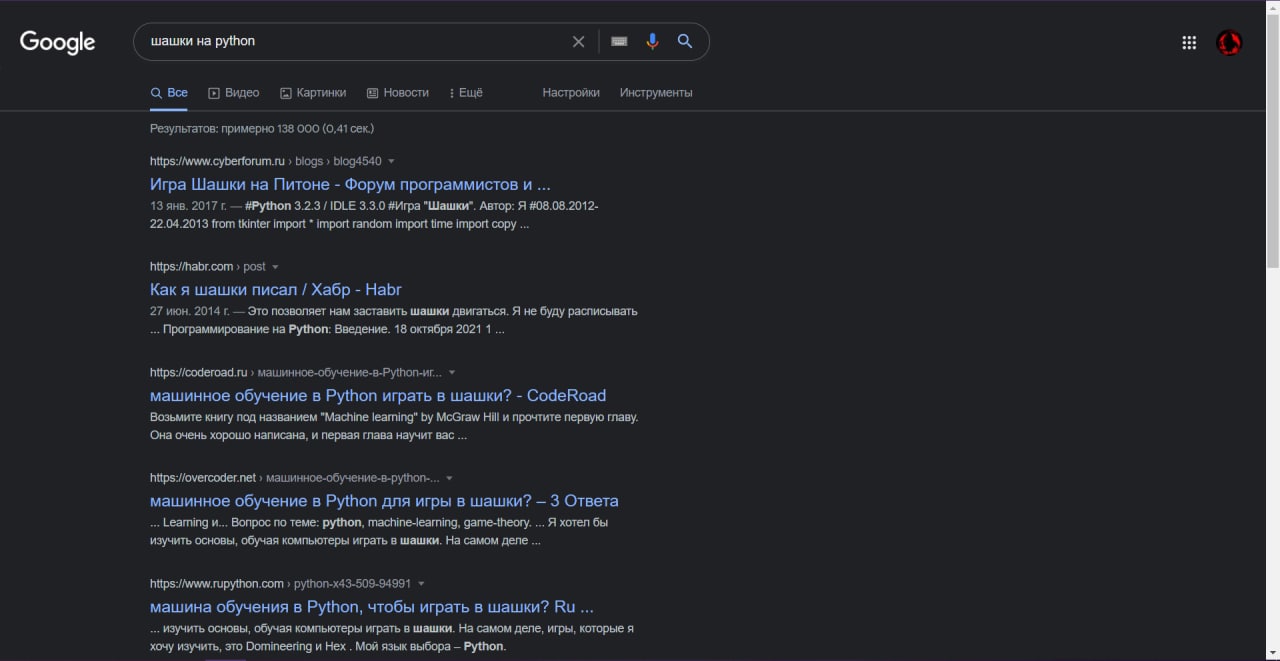Click the coderoad.ru URL breadcrumb
This screenshot has height=661, width=1280.
[295, 372]
